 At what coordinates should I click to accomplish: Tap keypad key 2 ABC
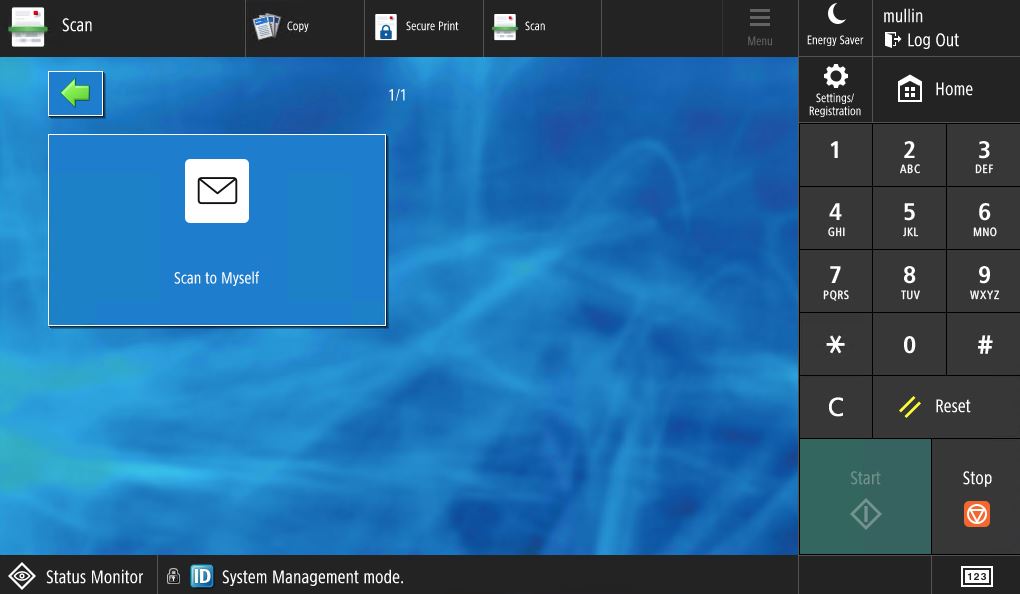click(x=909, y=155)
